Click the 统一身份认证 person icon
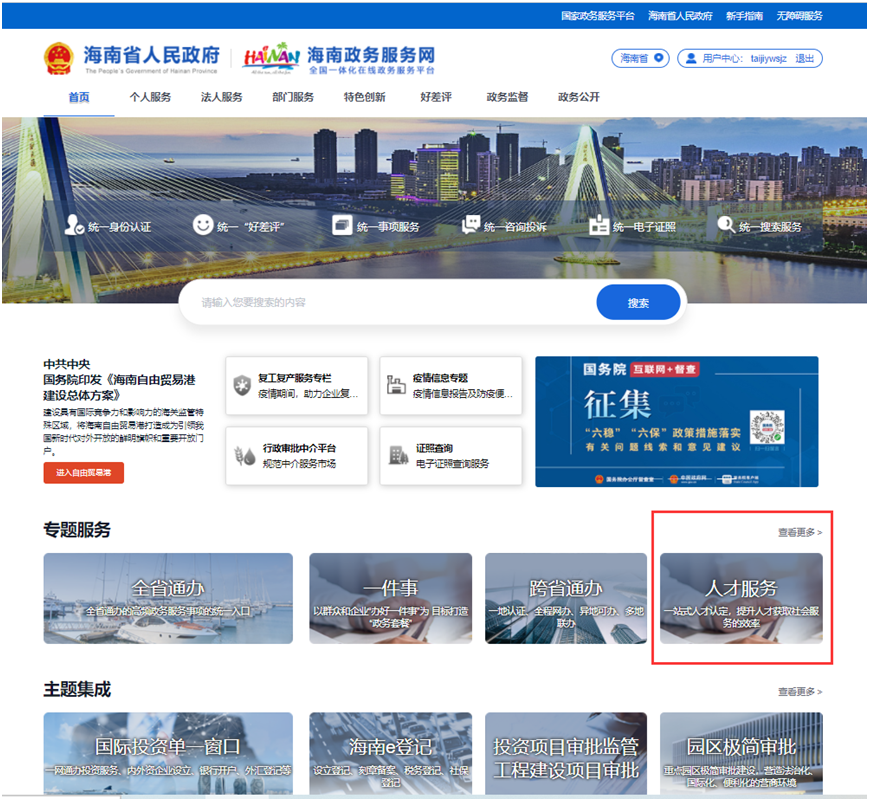 point(74,225)
